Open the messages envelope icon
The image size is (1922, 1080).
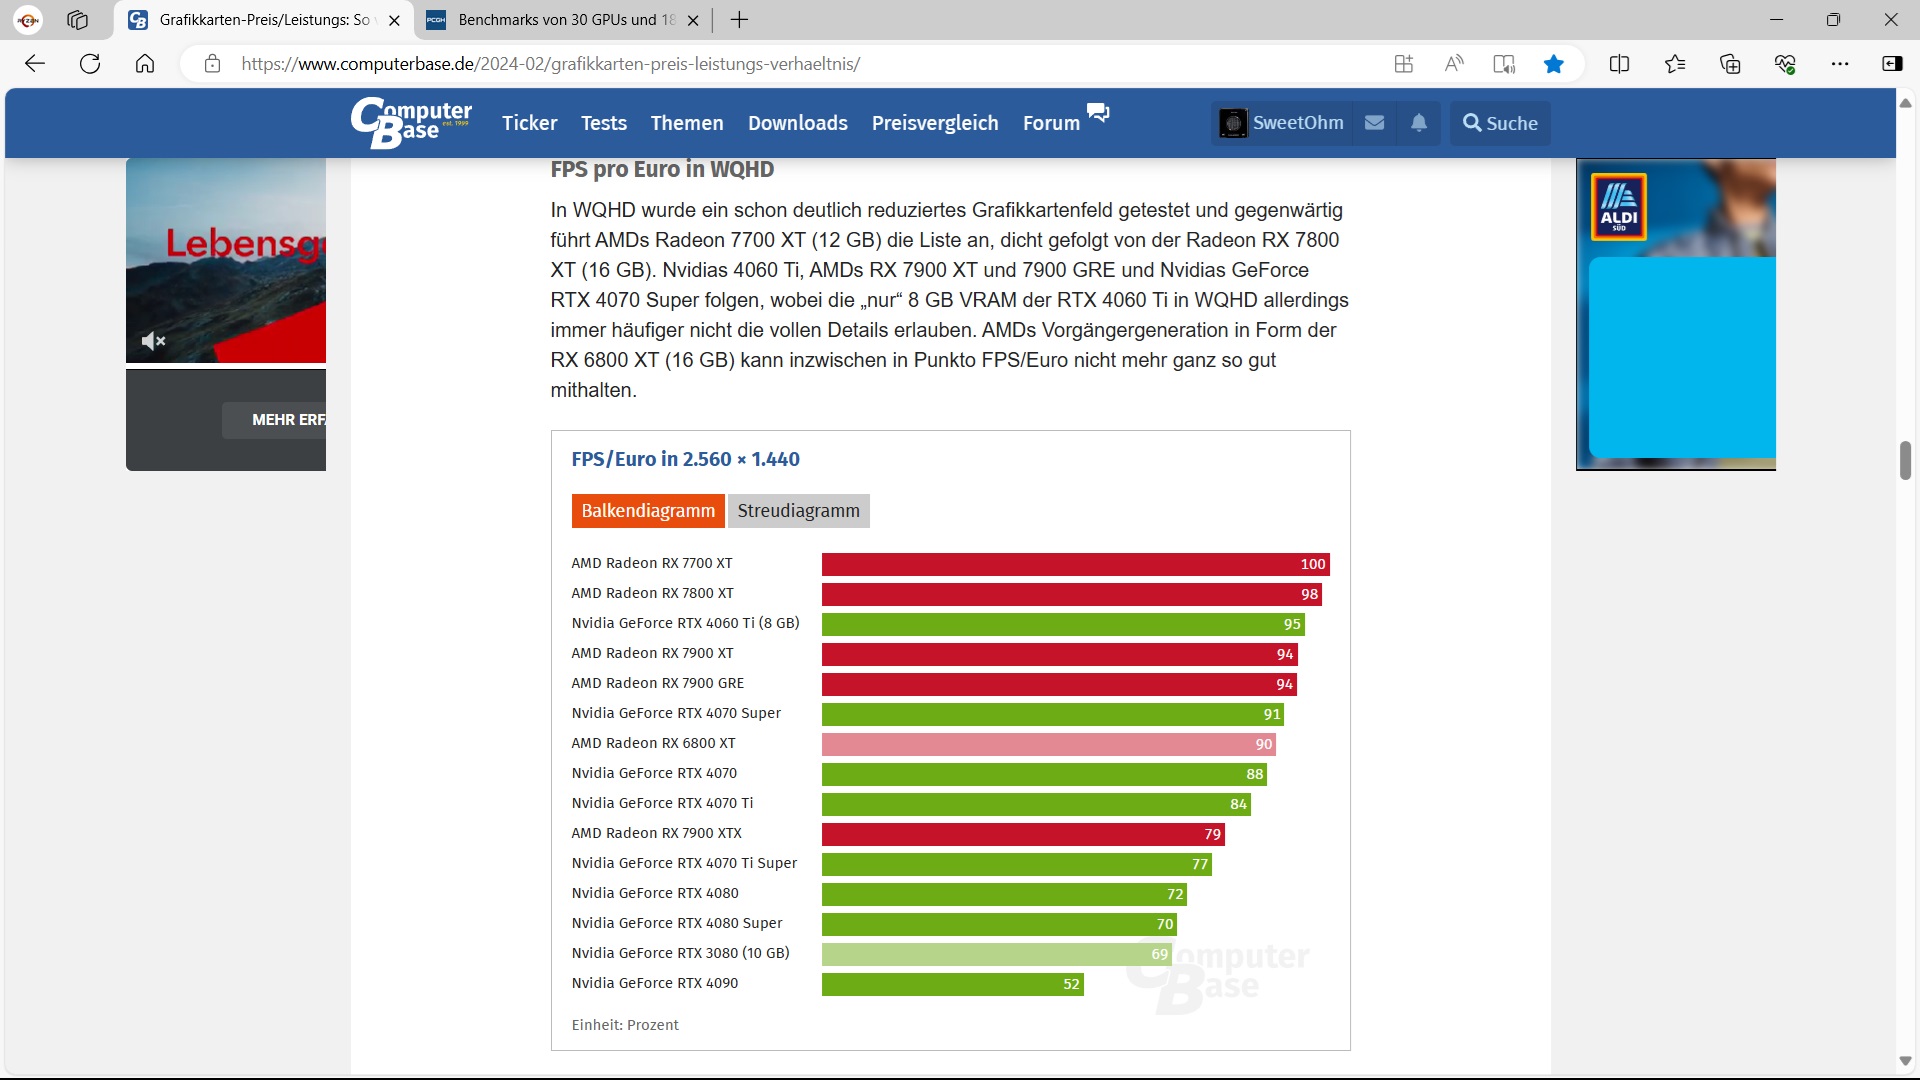click(1375, 123)
